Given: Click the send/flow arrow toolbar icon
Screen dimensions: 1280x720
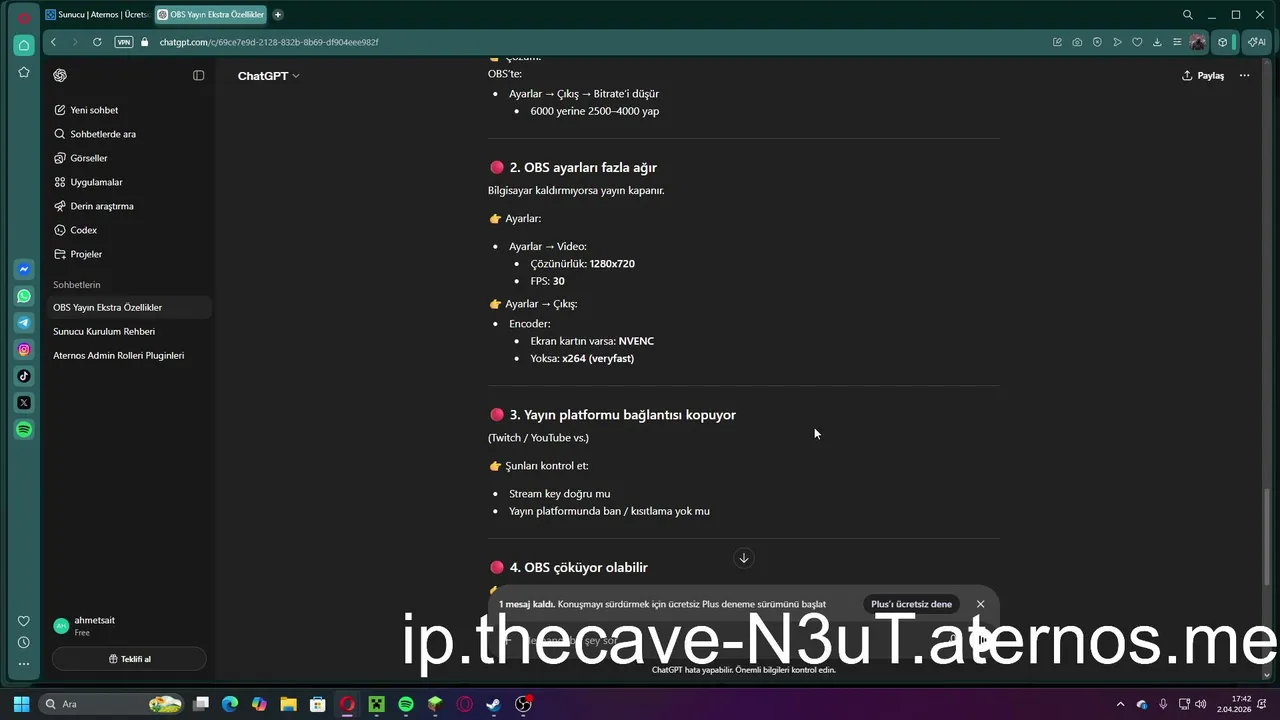Looking at the screenshot, I should click(x=1117, y=42).
